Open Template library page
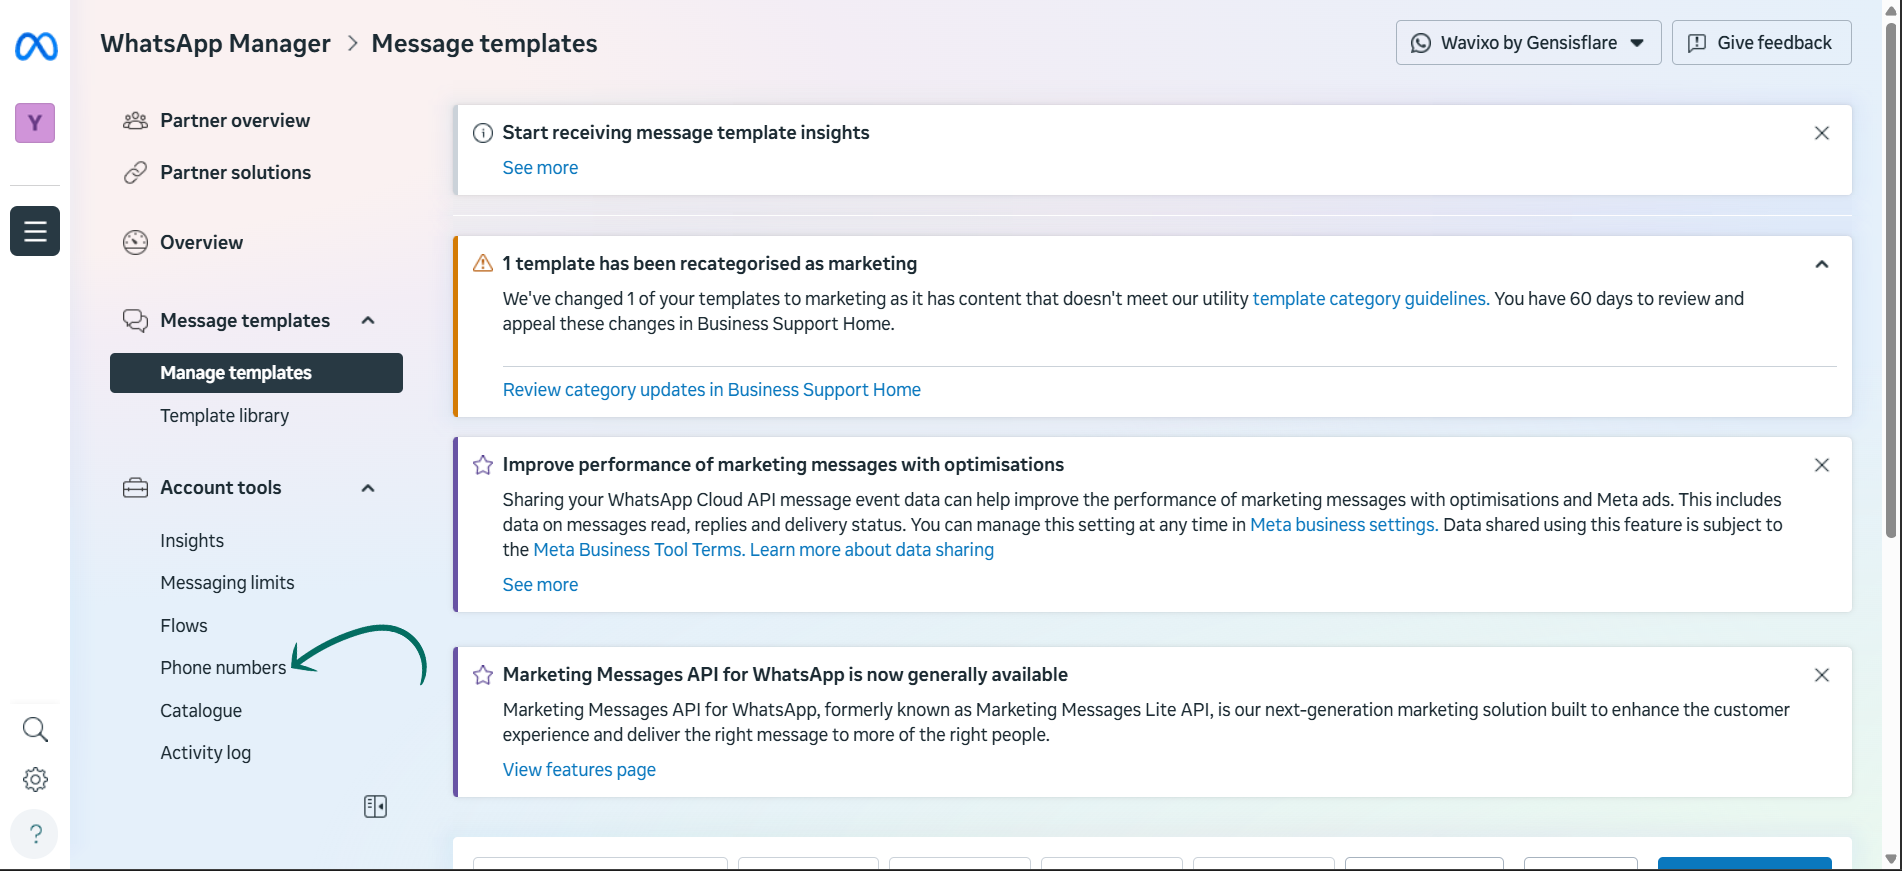Screen dimensions: 1902x871 pyautogui.click(x=224, y=415)
